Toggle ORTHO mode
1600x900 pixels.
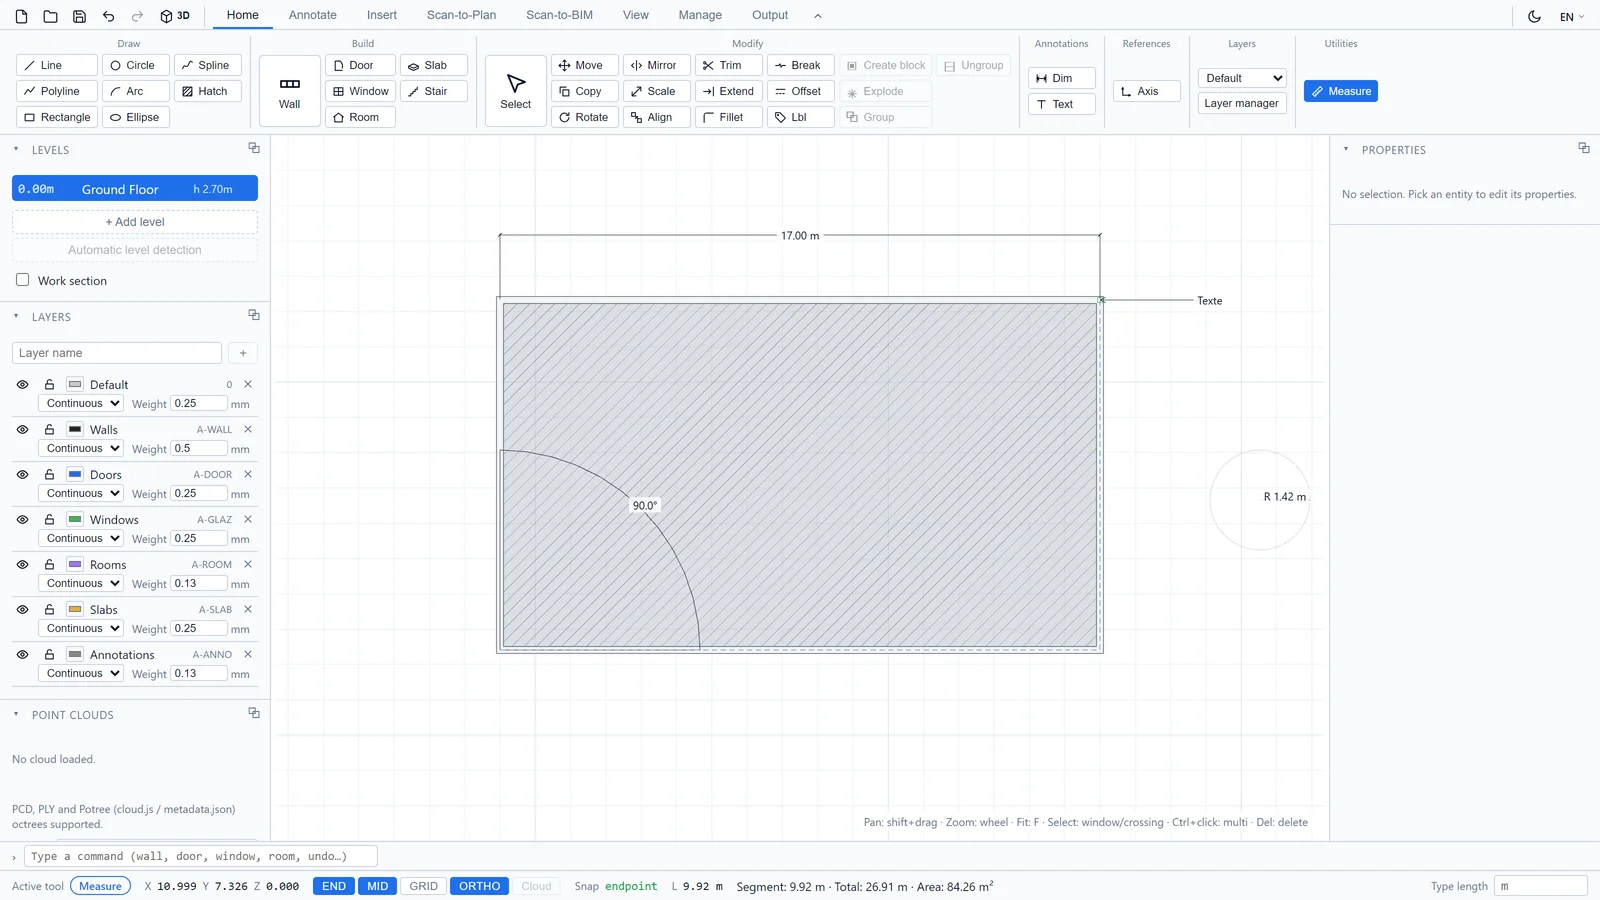point(480,886)
